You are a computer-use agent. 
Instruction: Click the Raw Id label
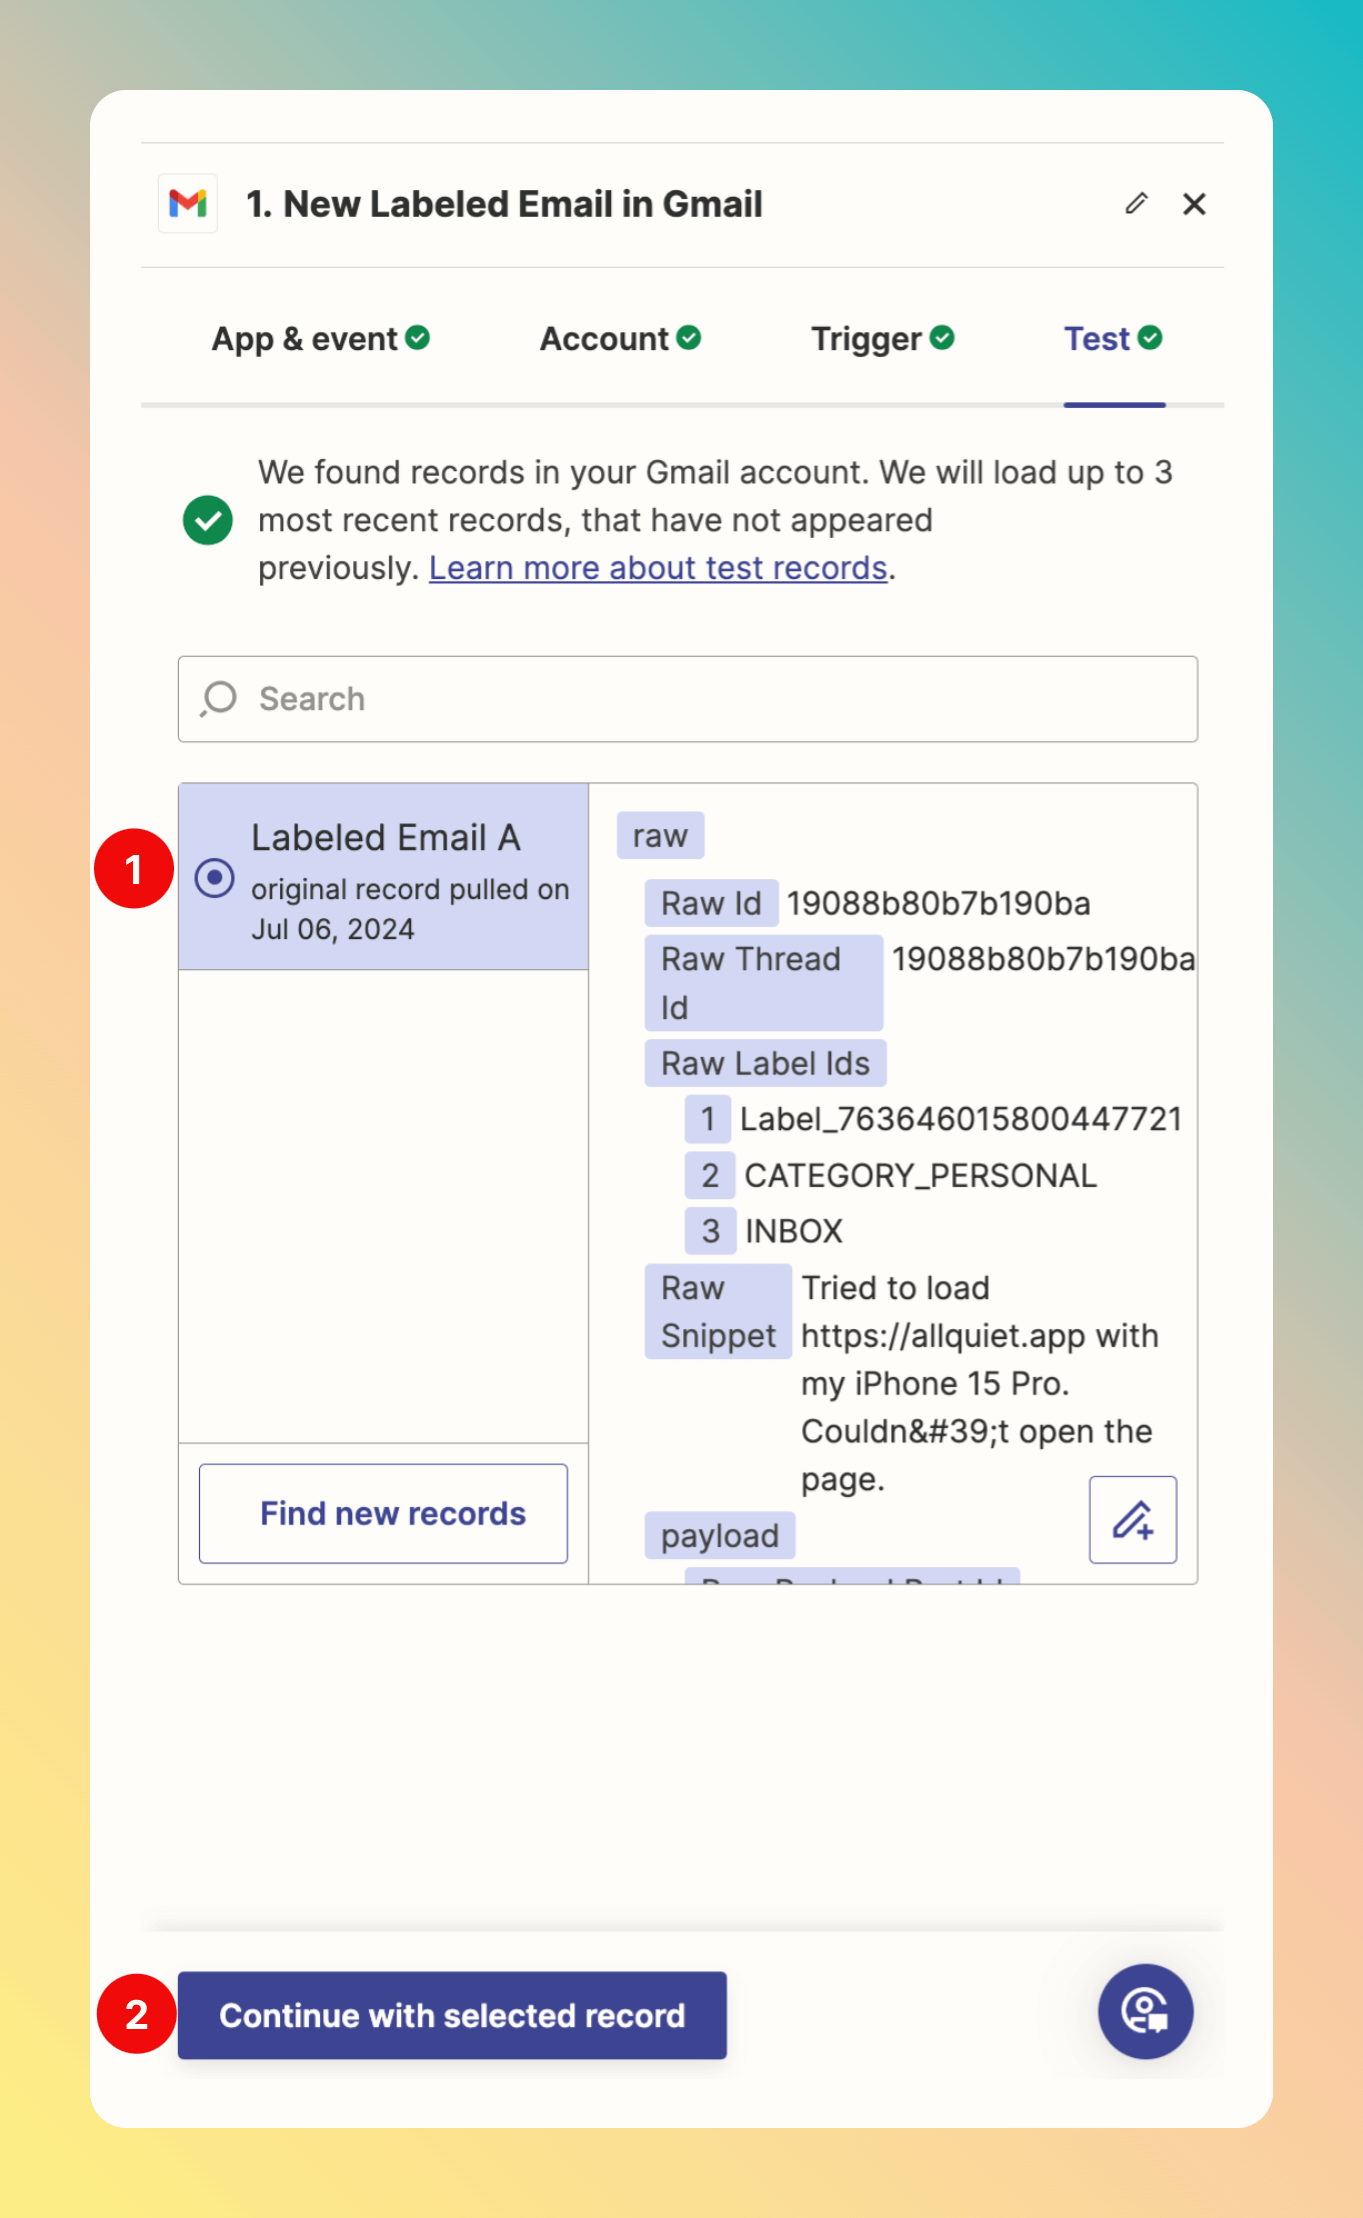(x=711, y=903)
